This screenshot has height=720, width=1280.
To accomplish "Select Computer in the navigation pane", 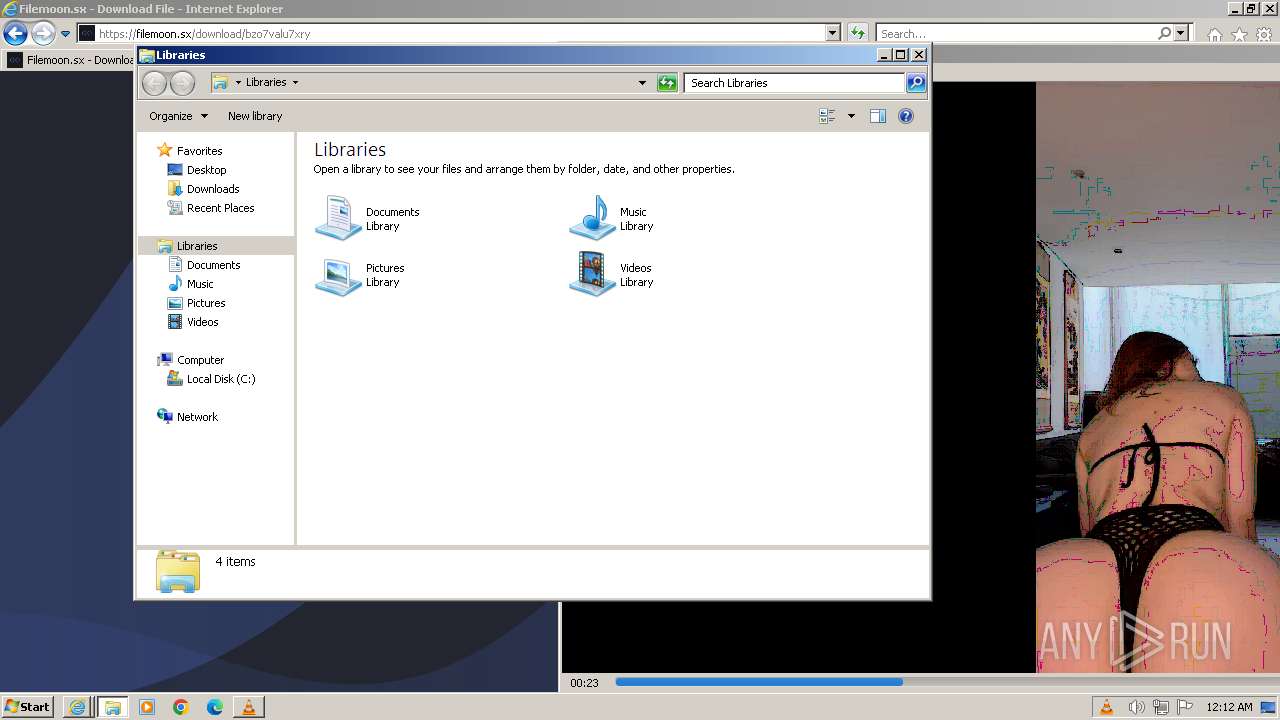I will pyautogui.click(x=200, y=360).
